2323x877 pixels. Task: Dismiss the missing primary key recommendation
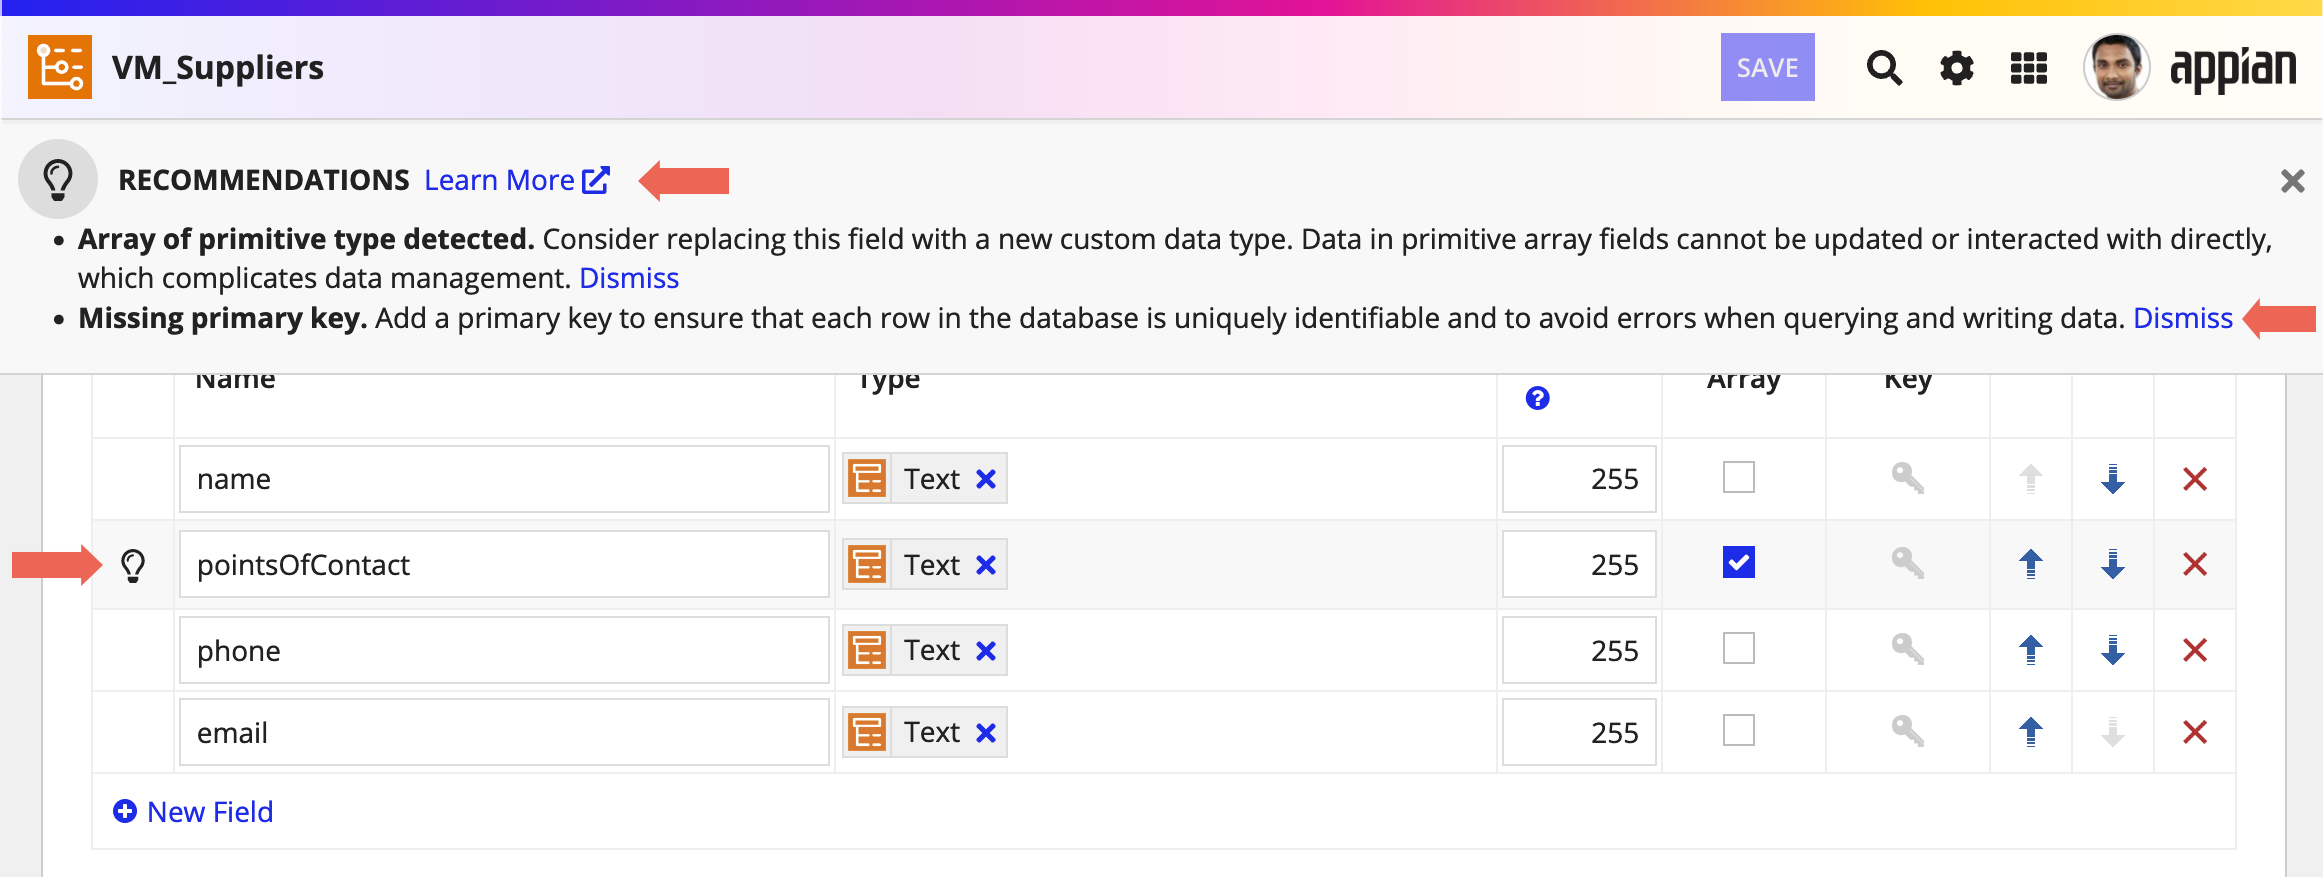tap(2182, 318)
